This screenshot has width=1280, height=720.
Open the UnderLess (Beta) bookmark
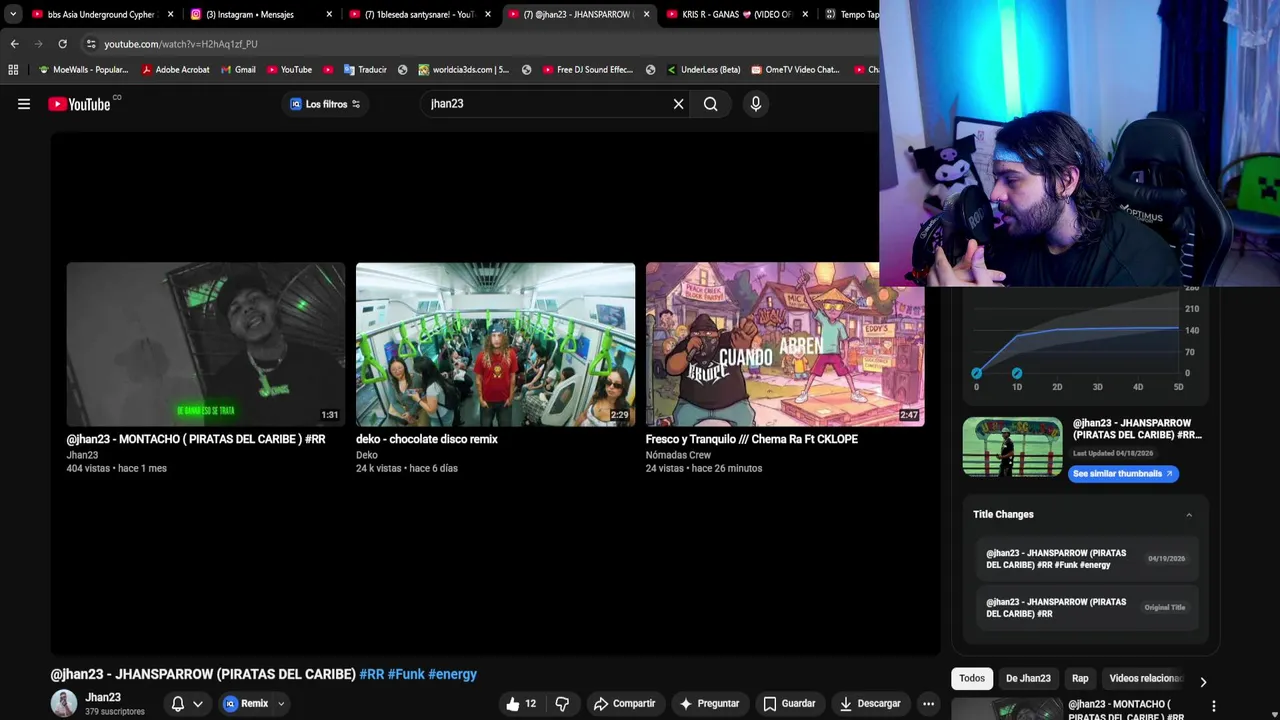[x=703, y=70]
